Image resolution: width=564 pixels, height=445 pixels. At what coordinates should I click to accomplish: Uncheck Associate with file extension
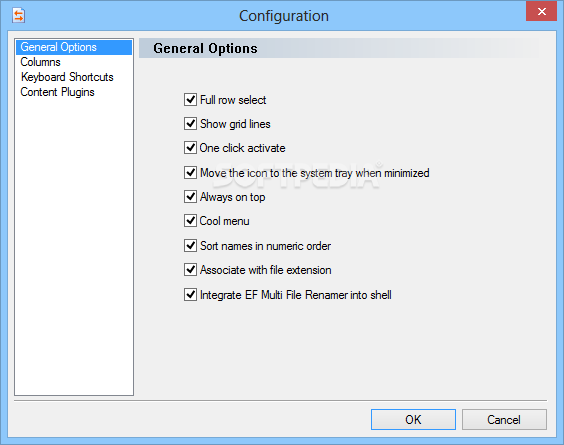pyautogui.click(x=190, y=270)
